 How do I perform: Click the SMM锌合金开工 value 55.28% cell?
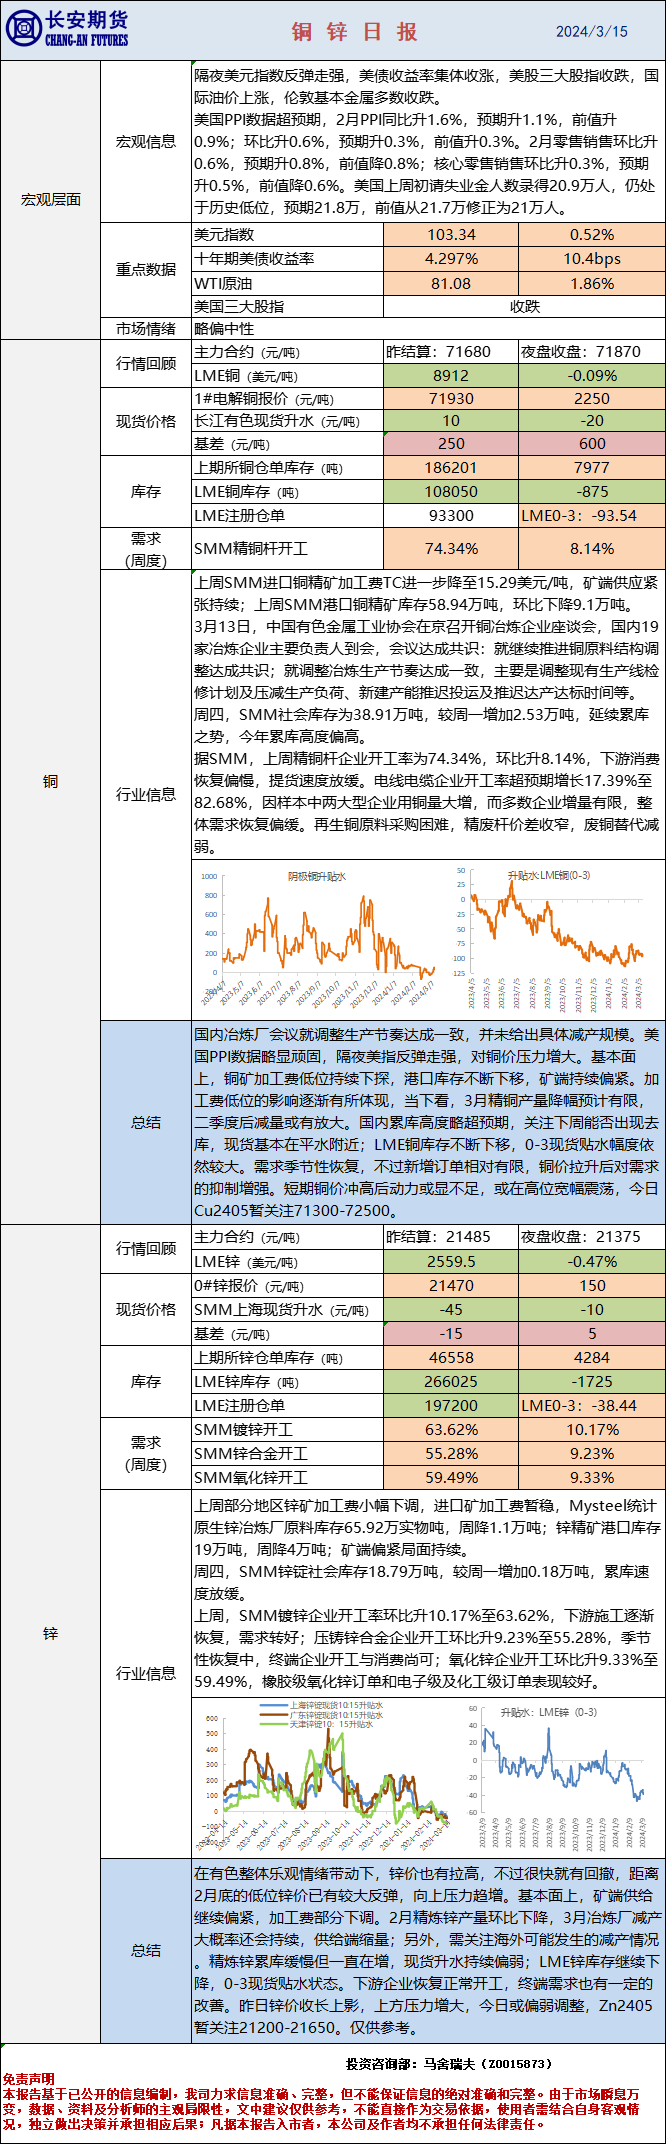pos(451,1454)
